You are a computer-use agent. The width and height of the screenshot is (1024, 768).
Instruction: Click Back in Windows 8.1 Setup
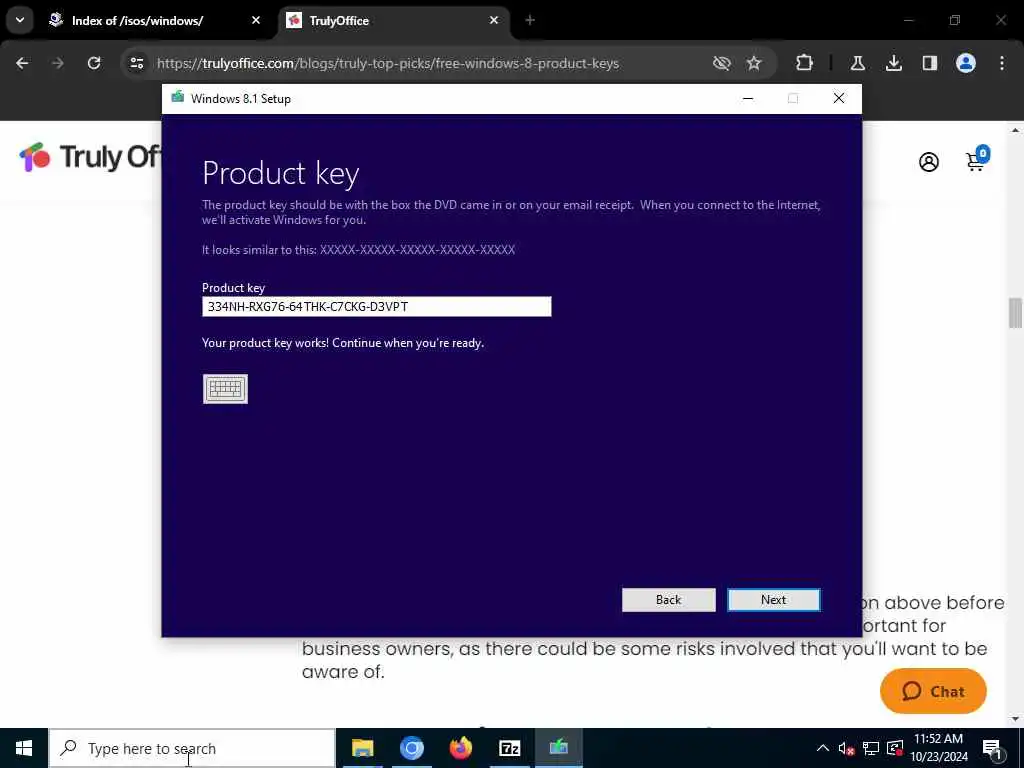point(669,600)
